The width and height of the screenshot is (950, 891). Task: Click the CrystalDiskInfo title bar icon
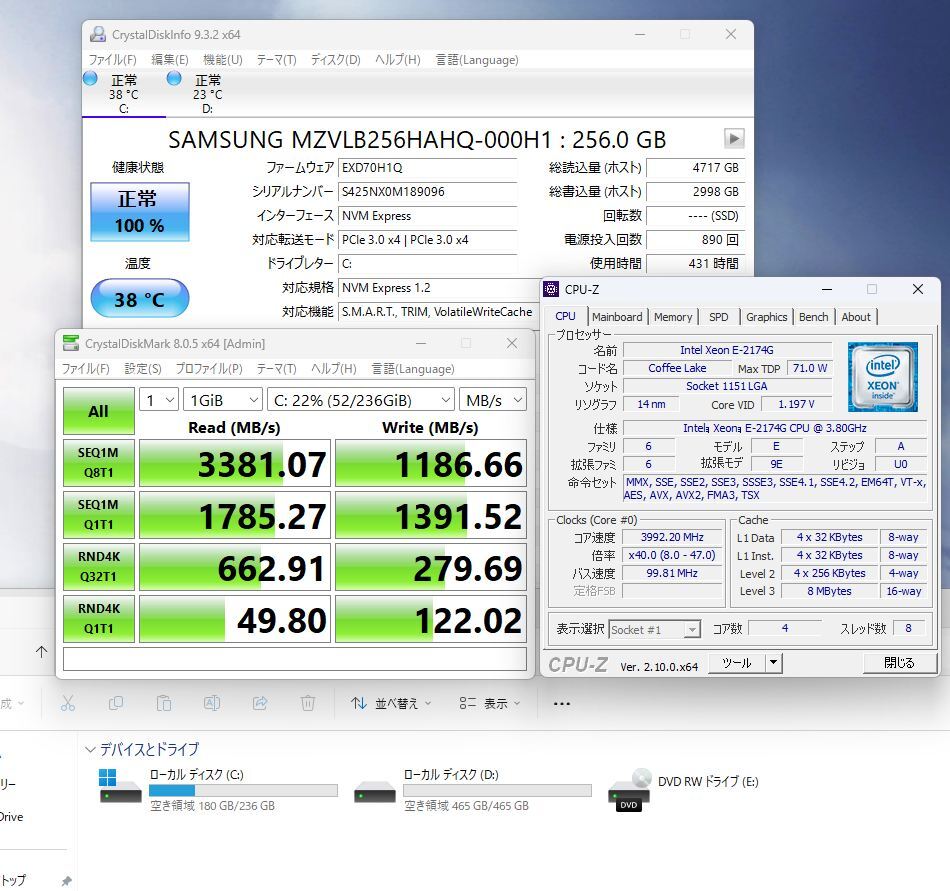pyautogui.click(x=98, y=35)
